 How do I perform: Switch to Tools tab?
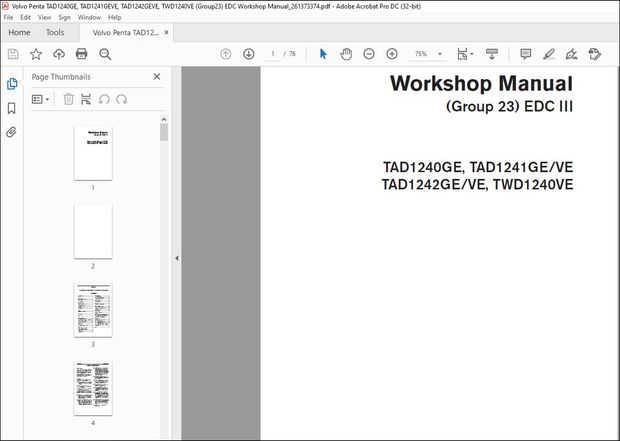pyautogui.click(x=55, y=32)
